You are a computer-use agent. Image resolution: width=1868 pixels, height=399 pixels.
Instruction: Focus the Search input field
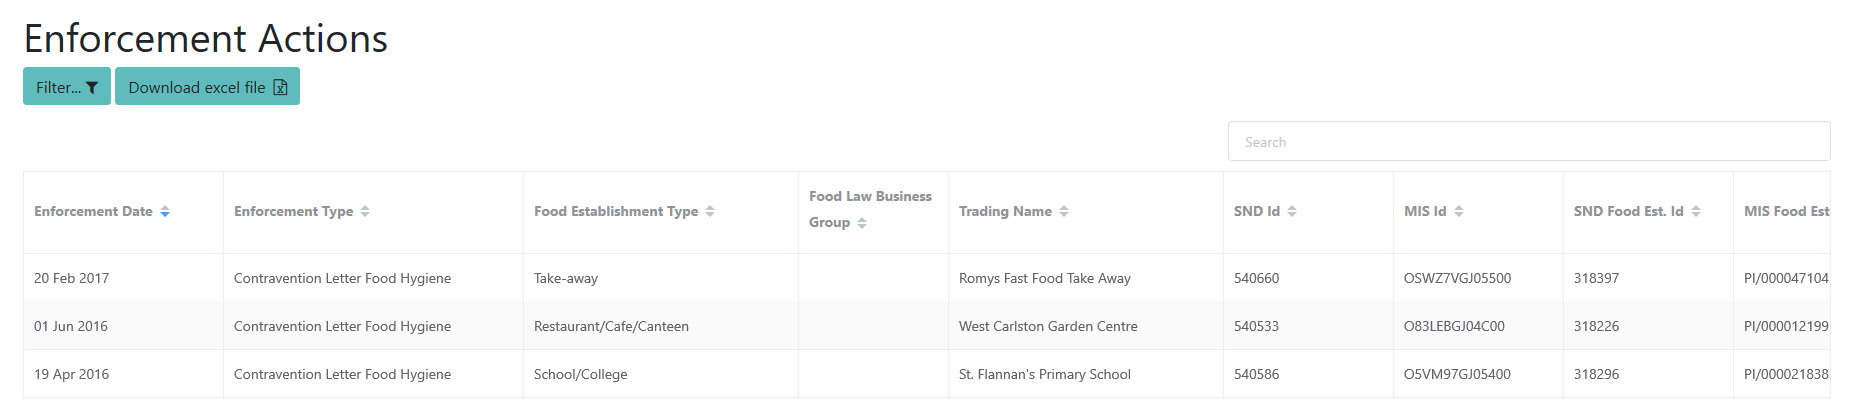point(1529,142)
